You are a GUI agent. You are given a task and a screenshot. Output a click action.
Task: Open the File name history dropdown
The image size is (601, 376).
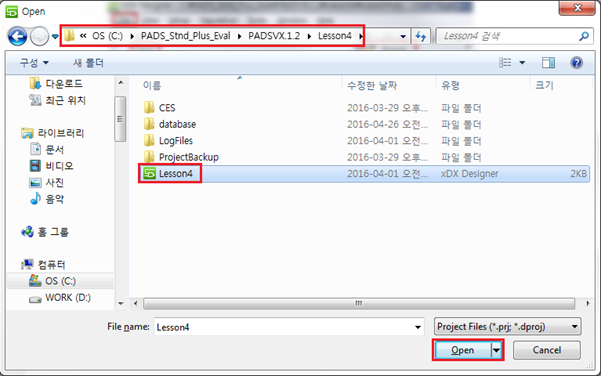[x=417, y=327]
